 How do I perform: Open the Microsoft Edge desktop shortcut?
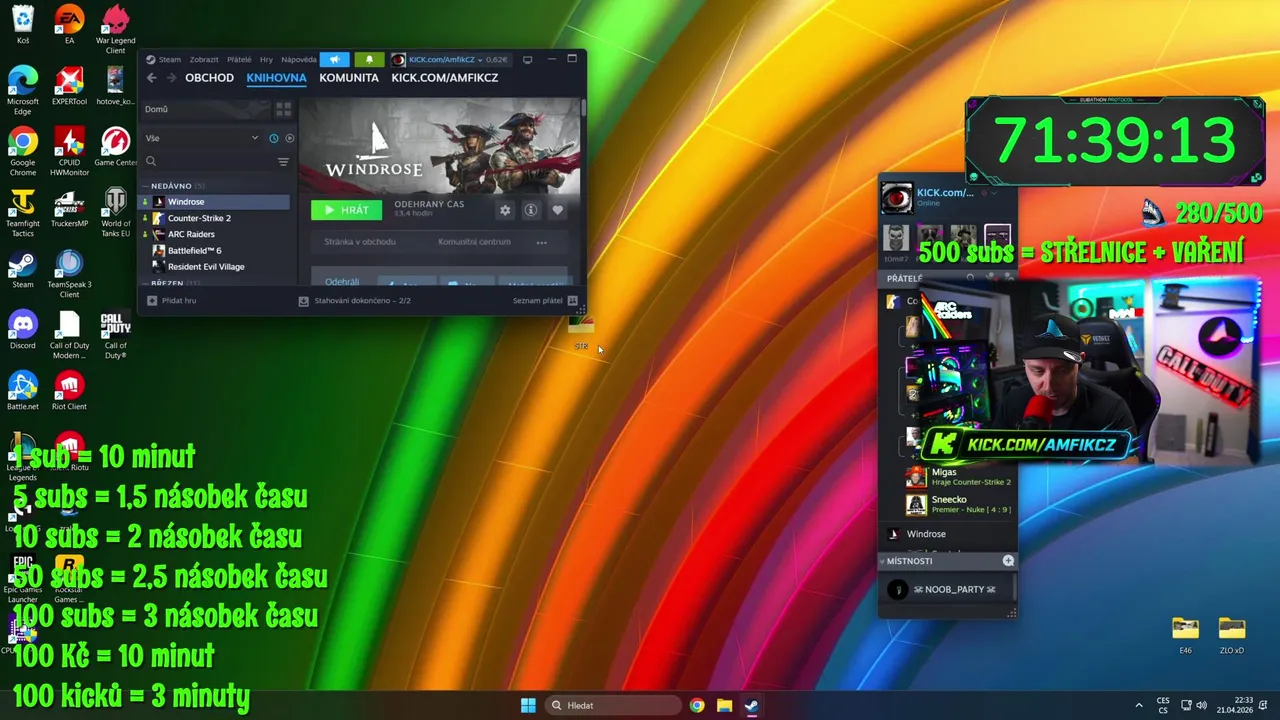[x=22, y=91]
